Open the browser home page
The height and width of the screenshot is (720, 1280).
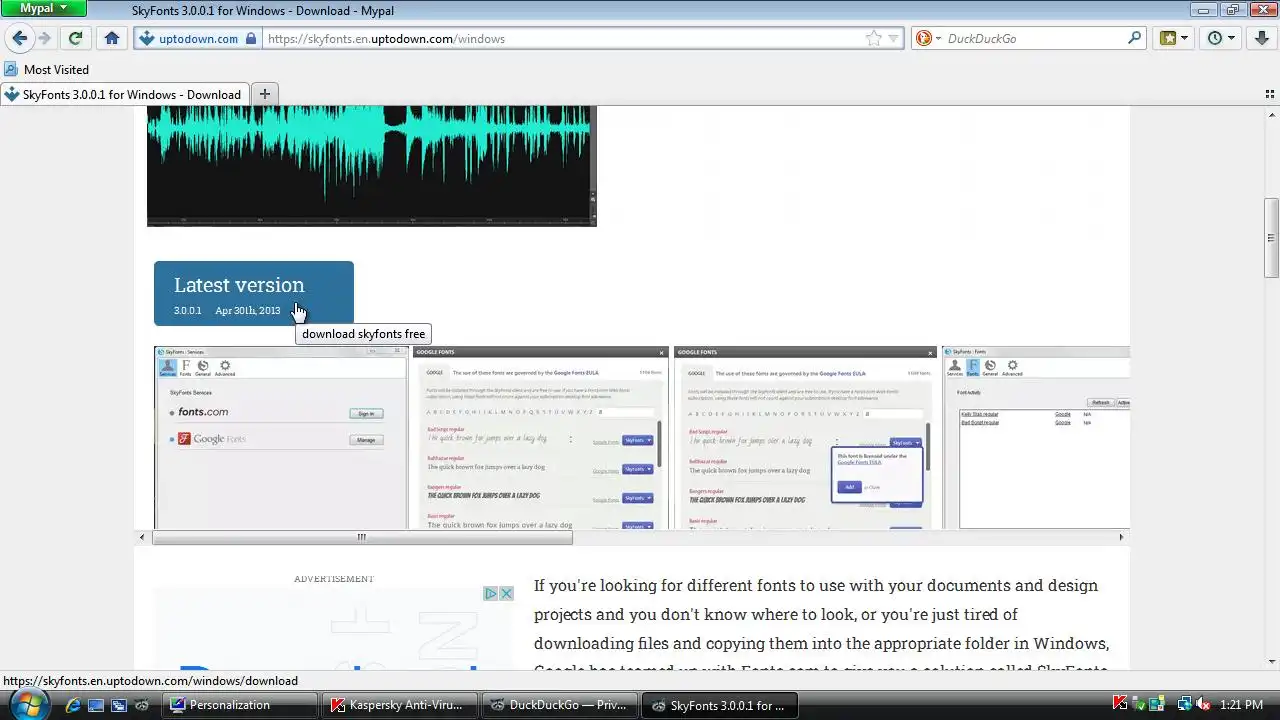coord(112,38)
